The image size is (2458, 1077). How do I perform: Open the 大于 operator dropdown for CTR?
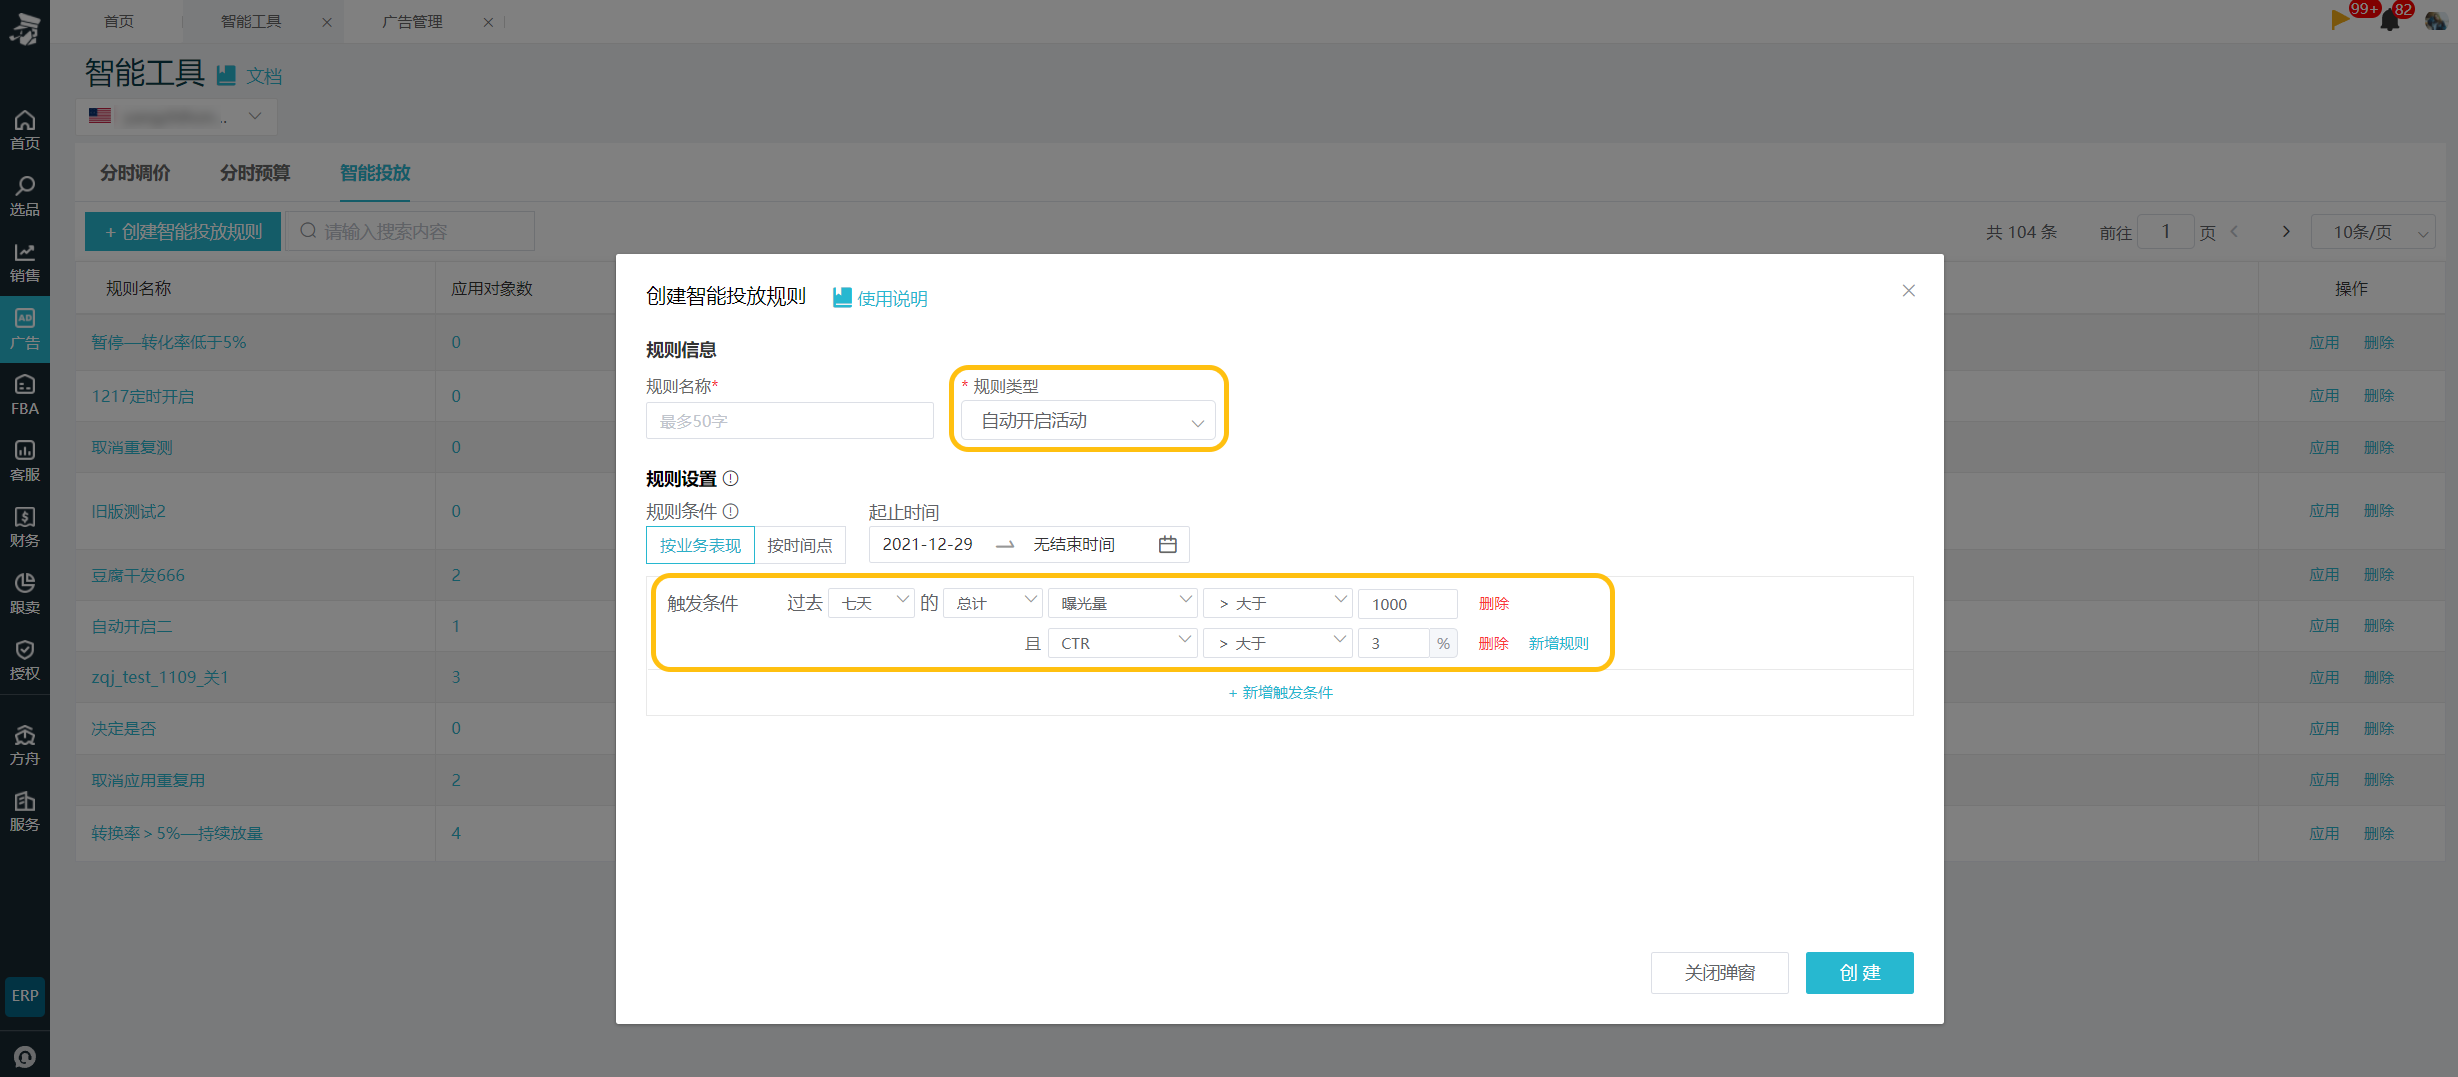[1278, 643]
